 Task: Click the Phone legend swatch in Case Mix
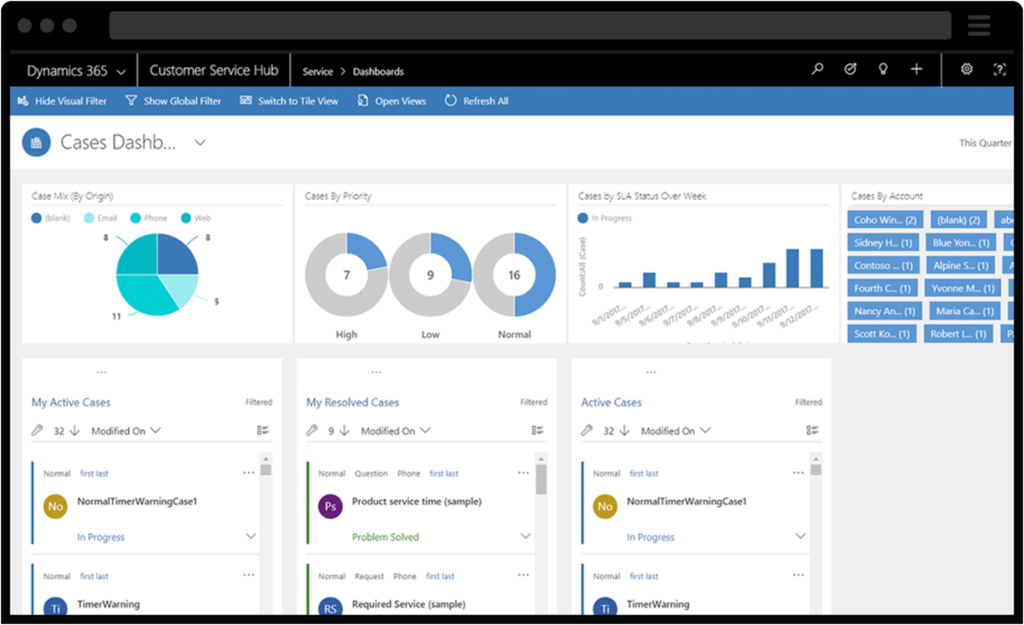tap(135, 218)
